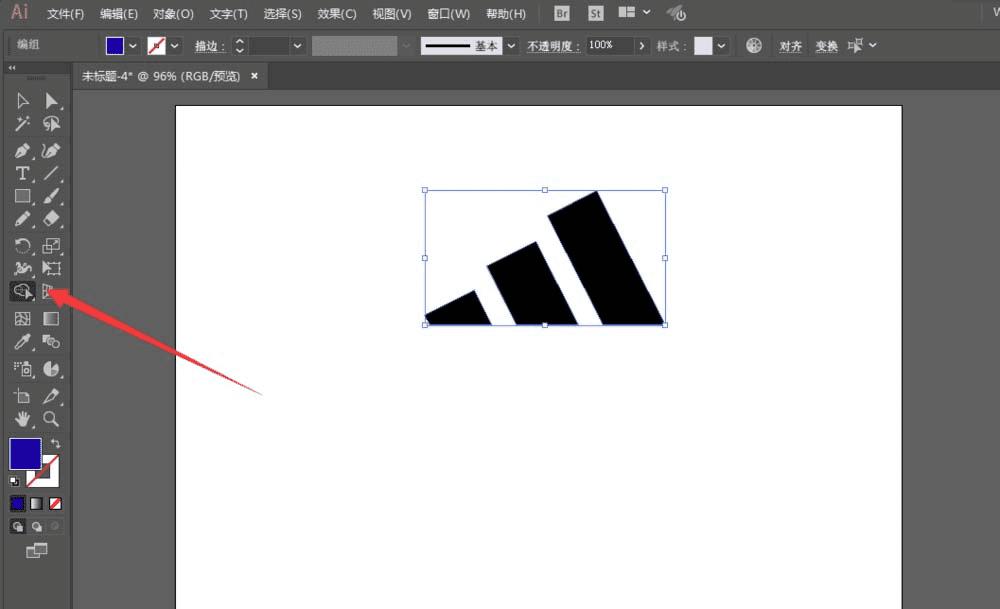This screenshot has width=1000, height=609.
Task: Select the Eyedropper tool
Action: point(22,343)
